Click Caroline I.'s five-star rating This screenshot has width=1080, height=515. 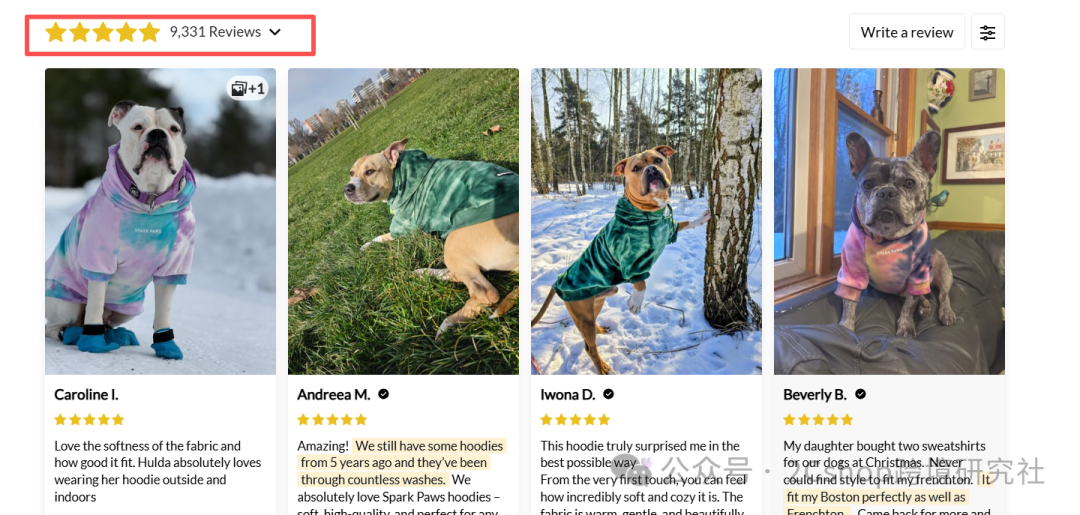(89, 419)
